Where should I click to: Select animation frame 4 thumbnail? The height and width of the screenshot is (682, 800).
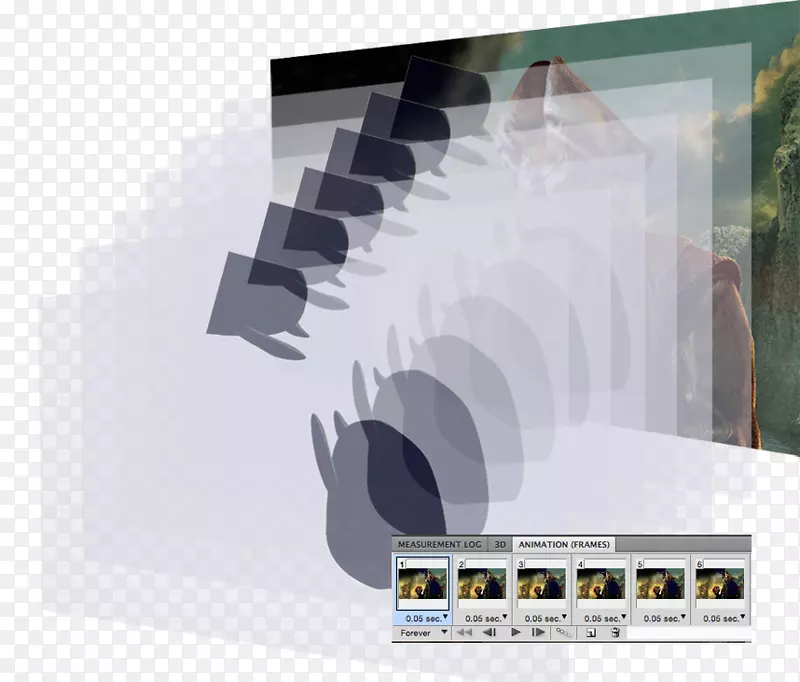pos(601,584)
